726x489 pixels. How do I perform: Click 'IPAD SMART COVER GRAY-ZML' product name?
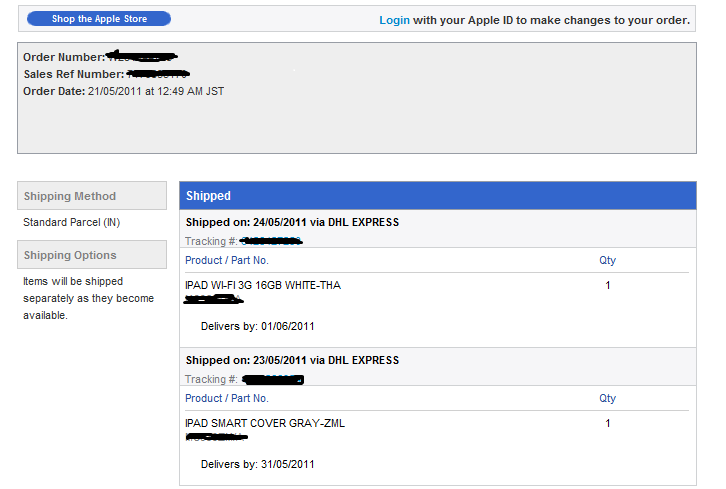(x=265, y=423)
